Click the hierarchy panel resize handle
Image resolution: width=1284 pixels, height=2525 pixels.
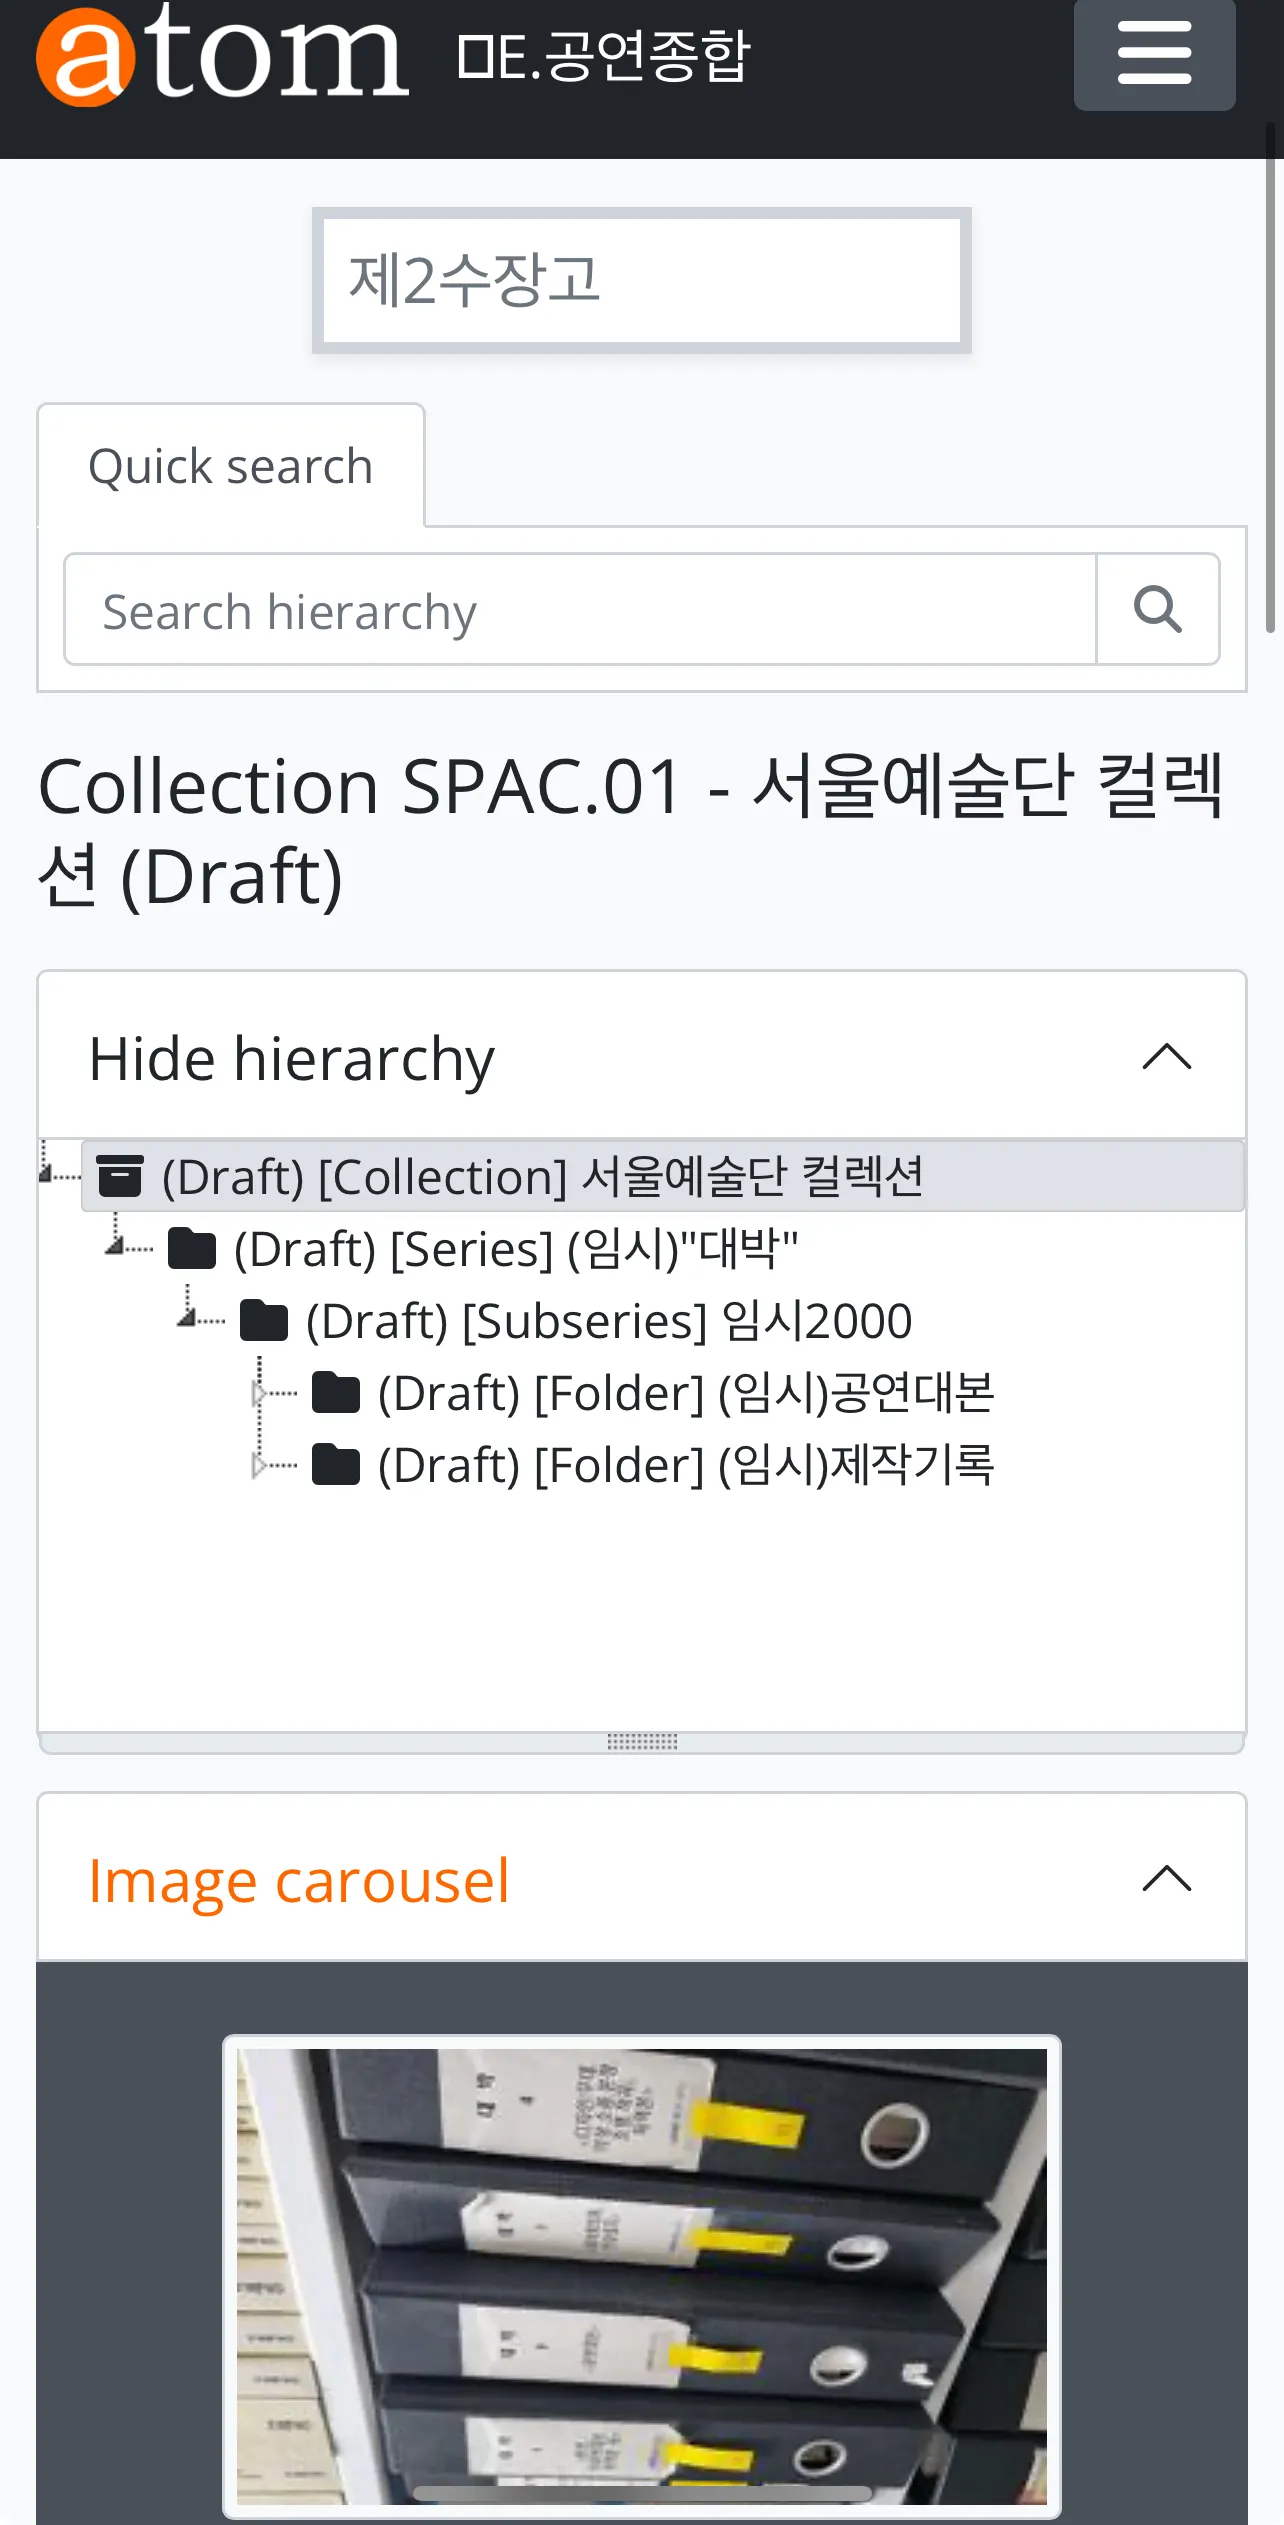coord(642,1742)
